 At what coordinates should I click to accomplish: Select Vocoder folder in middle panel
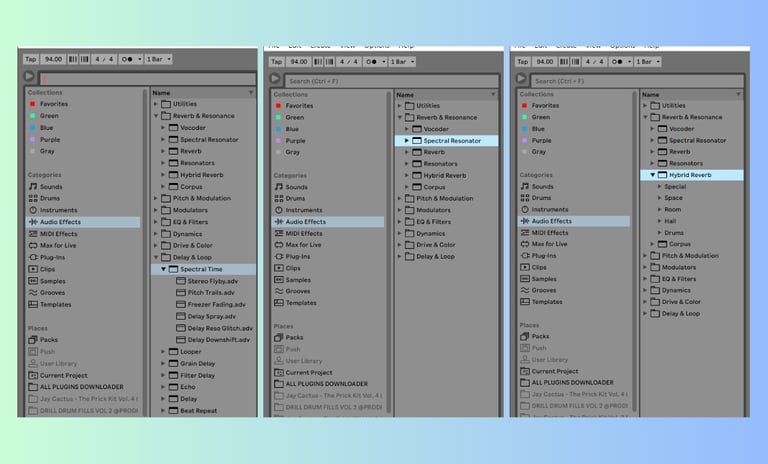pyautogui.click(x=430, y=129)
